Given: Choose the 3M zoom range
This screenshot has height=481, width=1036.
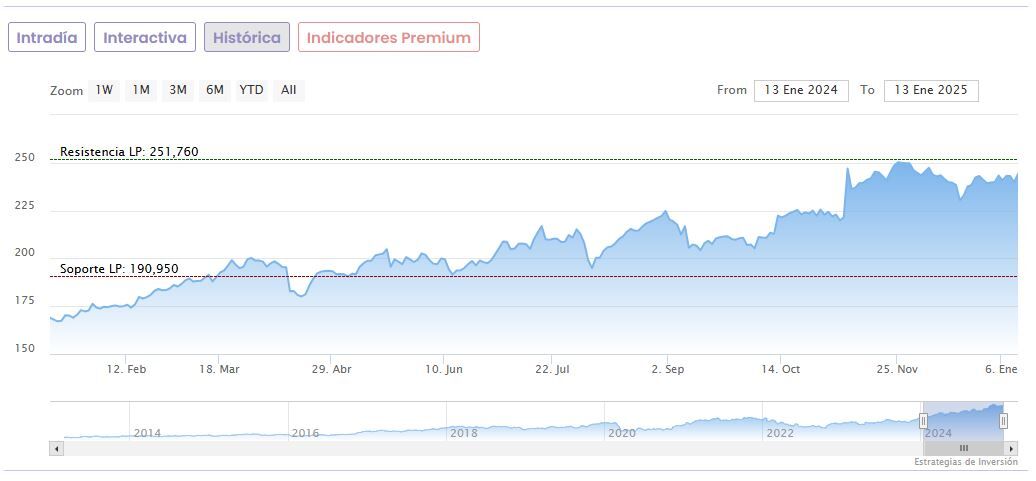Looking at the screenshot, I should (178, 90).
